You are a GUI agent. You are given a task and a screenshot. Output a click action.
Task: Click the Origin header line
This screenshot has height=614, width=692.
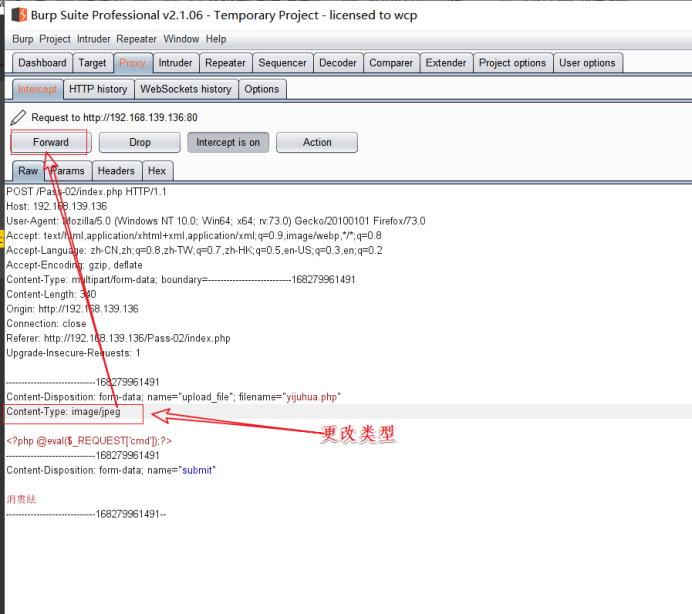click(x=72, y=309)
